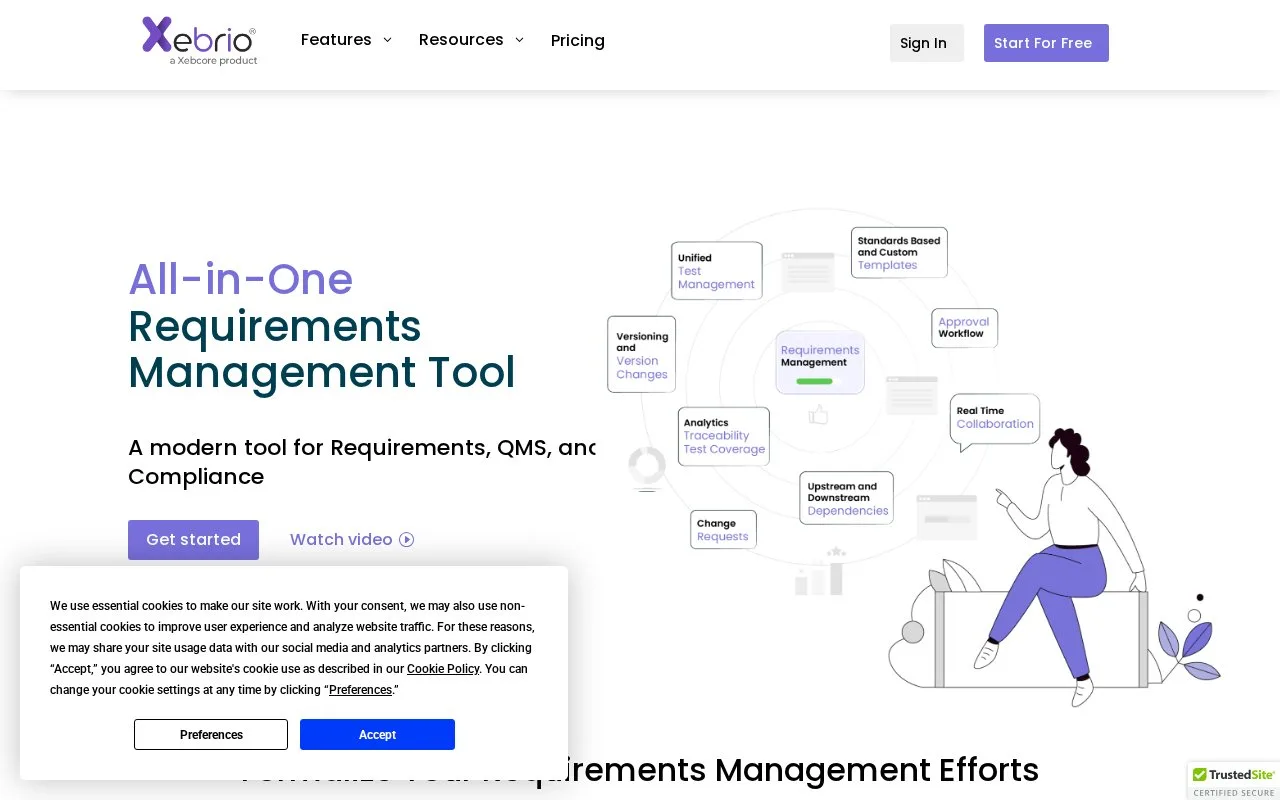Click Start For Free button
Viewport: 1280px width, 800px height.
coord(1046,43)
